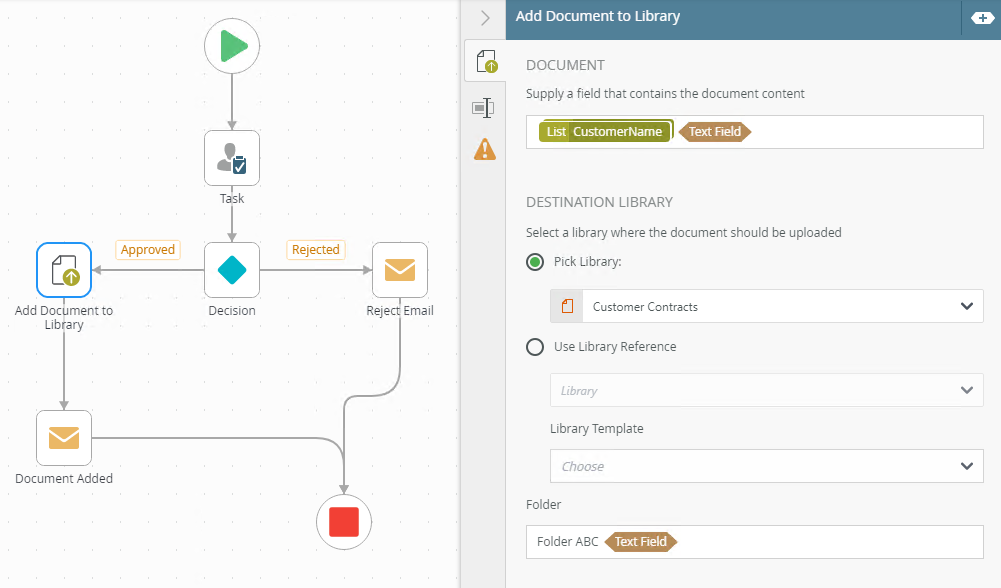
Task: Select Use Library Reference radio button
Action: (535, 347)
